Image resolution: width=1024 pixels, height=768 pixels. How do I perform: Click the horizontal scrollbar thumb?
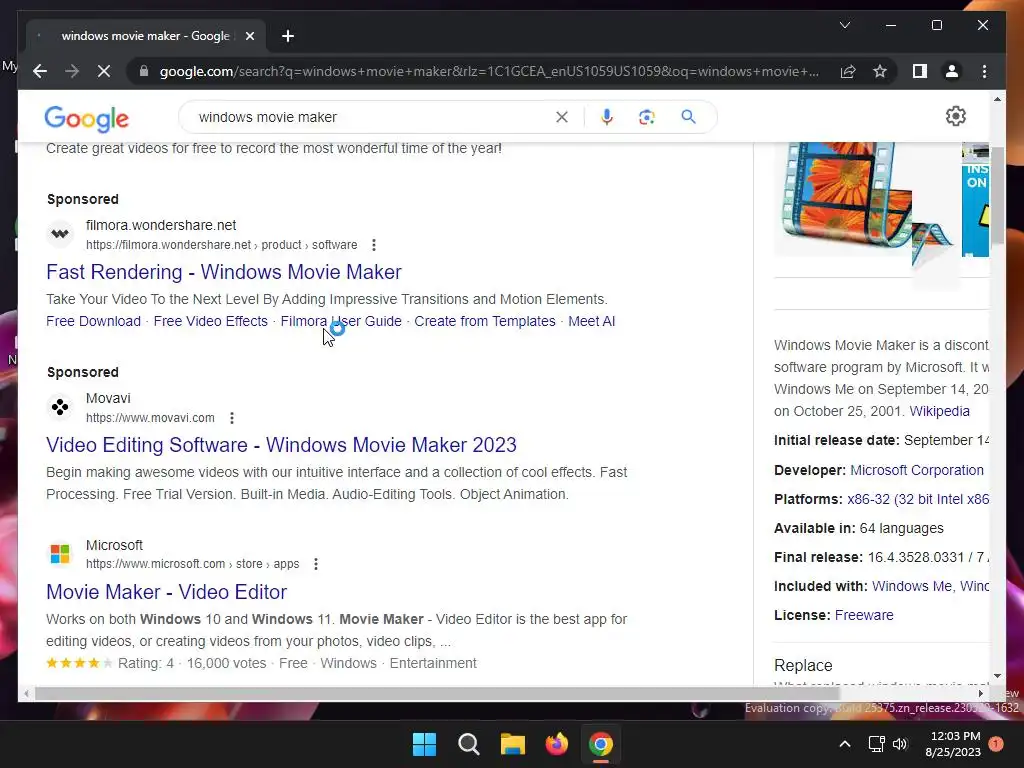(436, 694)
